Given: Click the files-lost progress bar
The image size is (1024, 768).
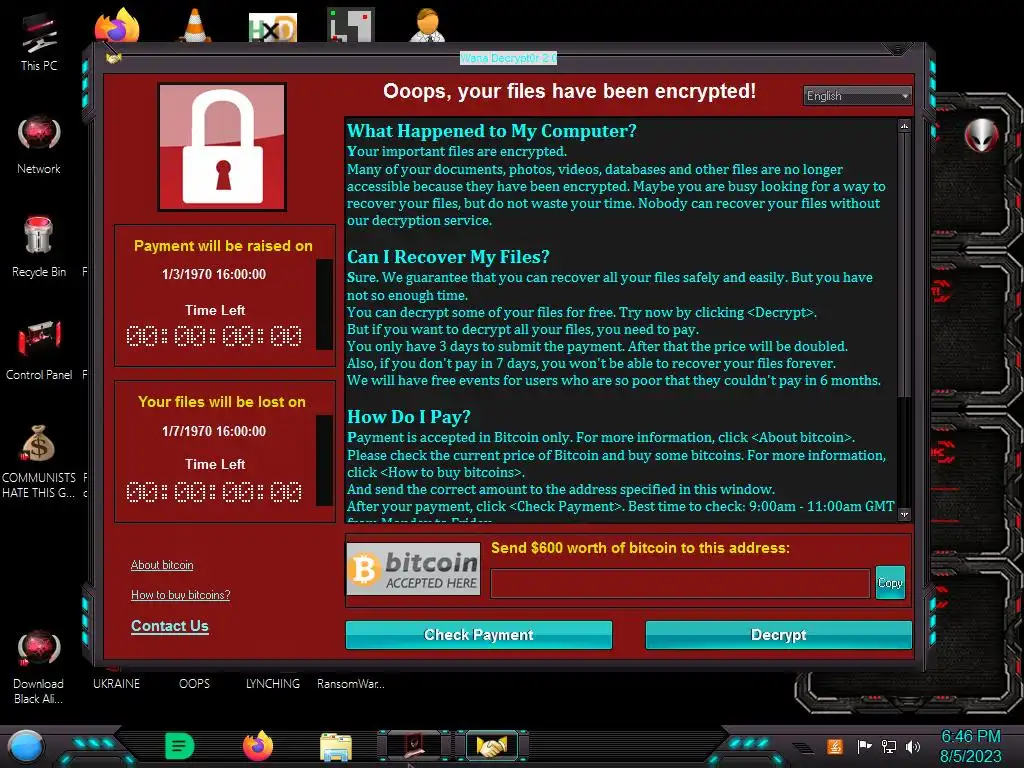Looking at the screenshot, I should [x=324, y=460].
